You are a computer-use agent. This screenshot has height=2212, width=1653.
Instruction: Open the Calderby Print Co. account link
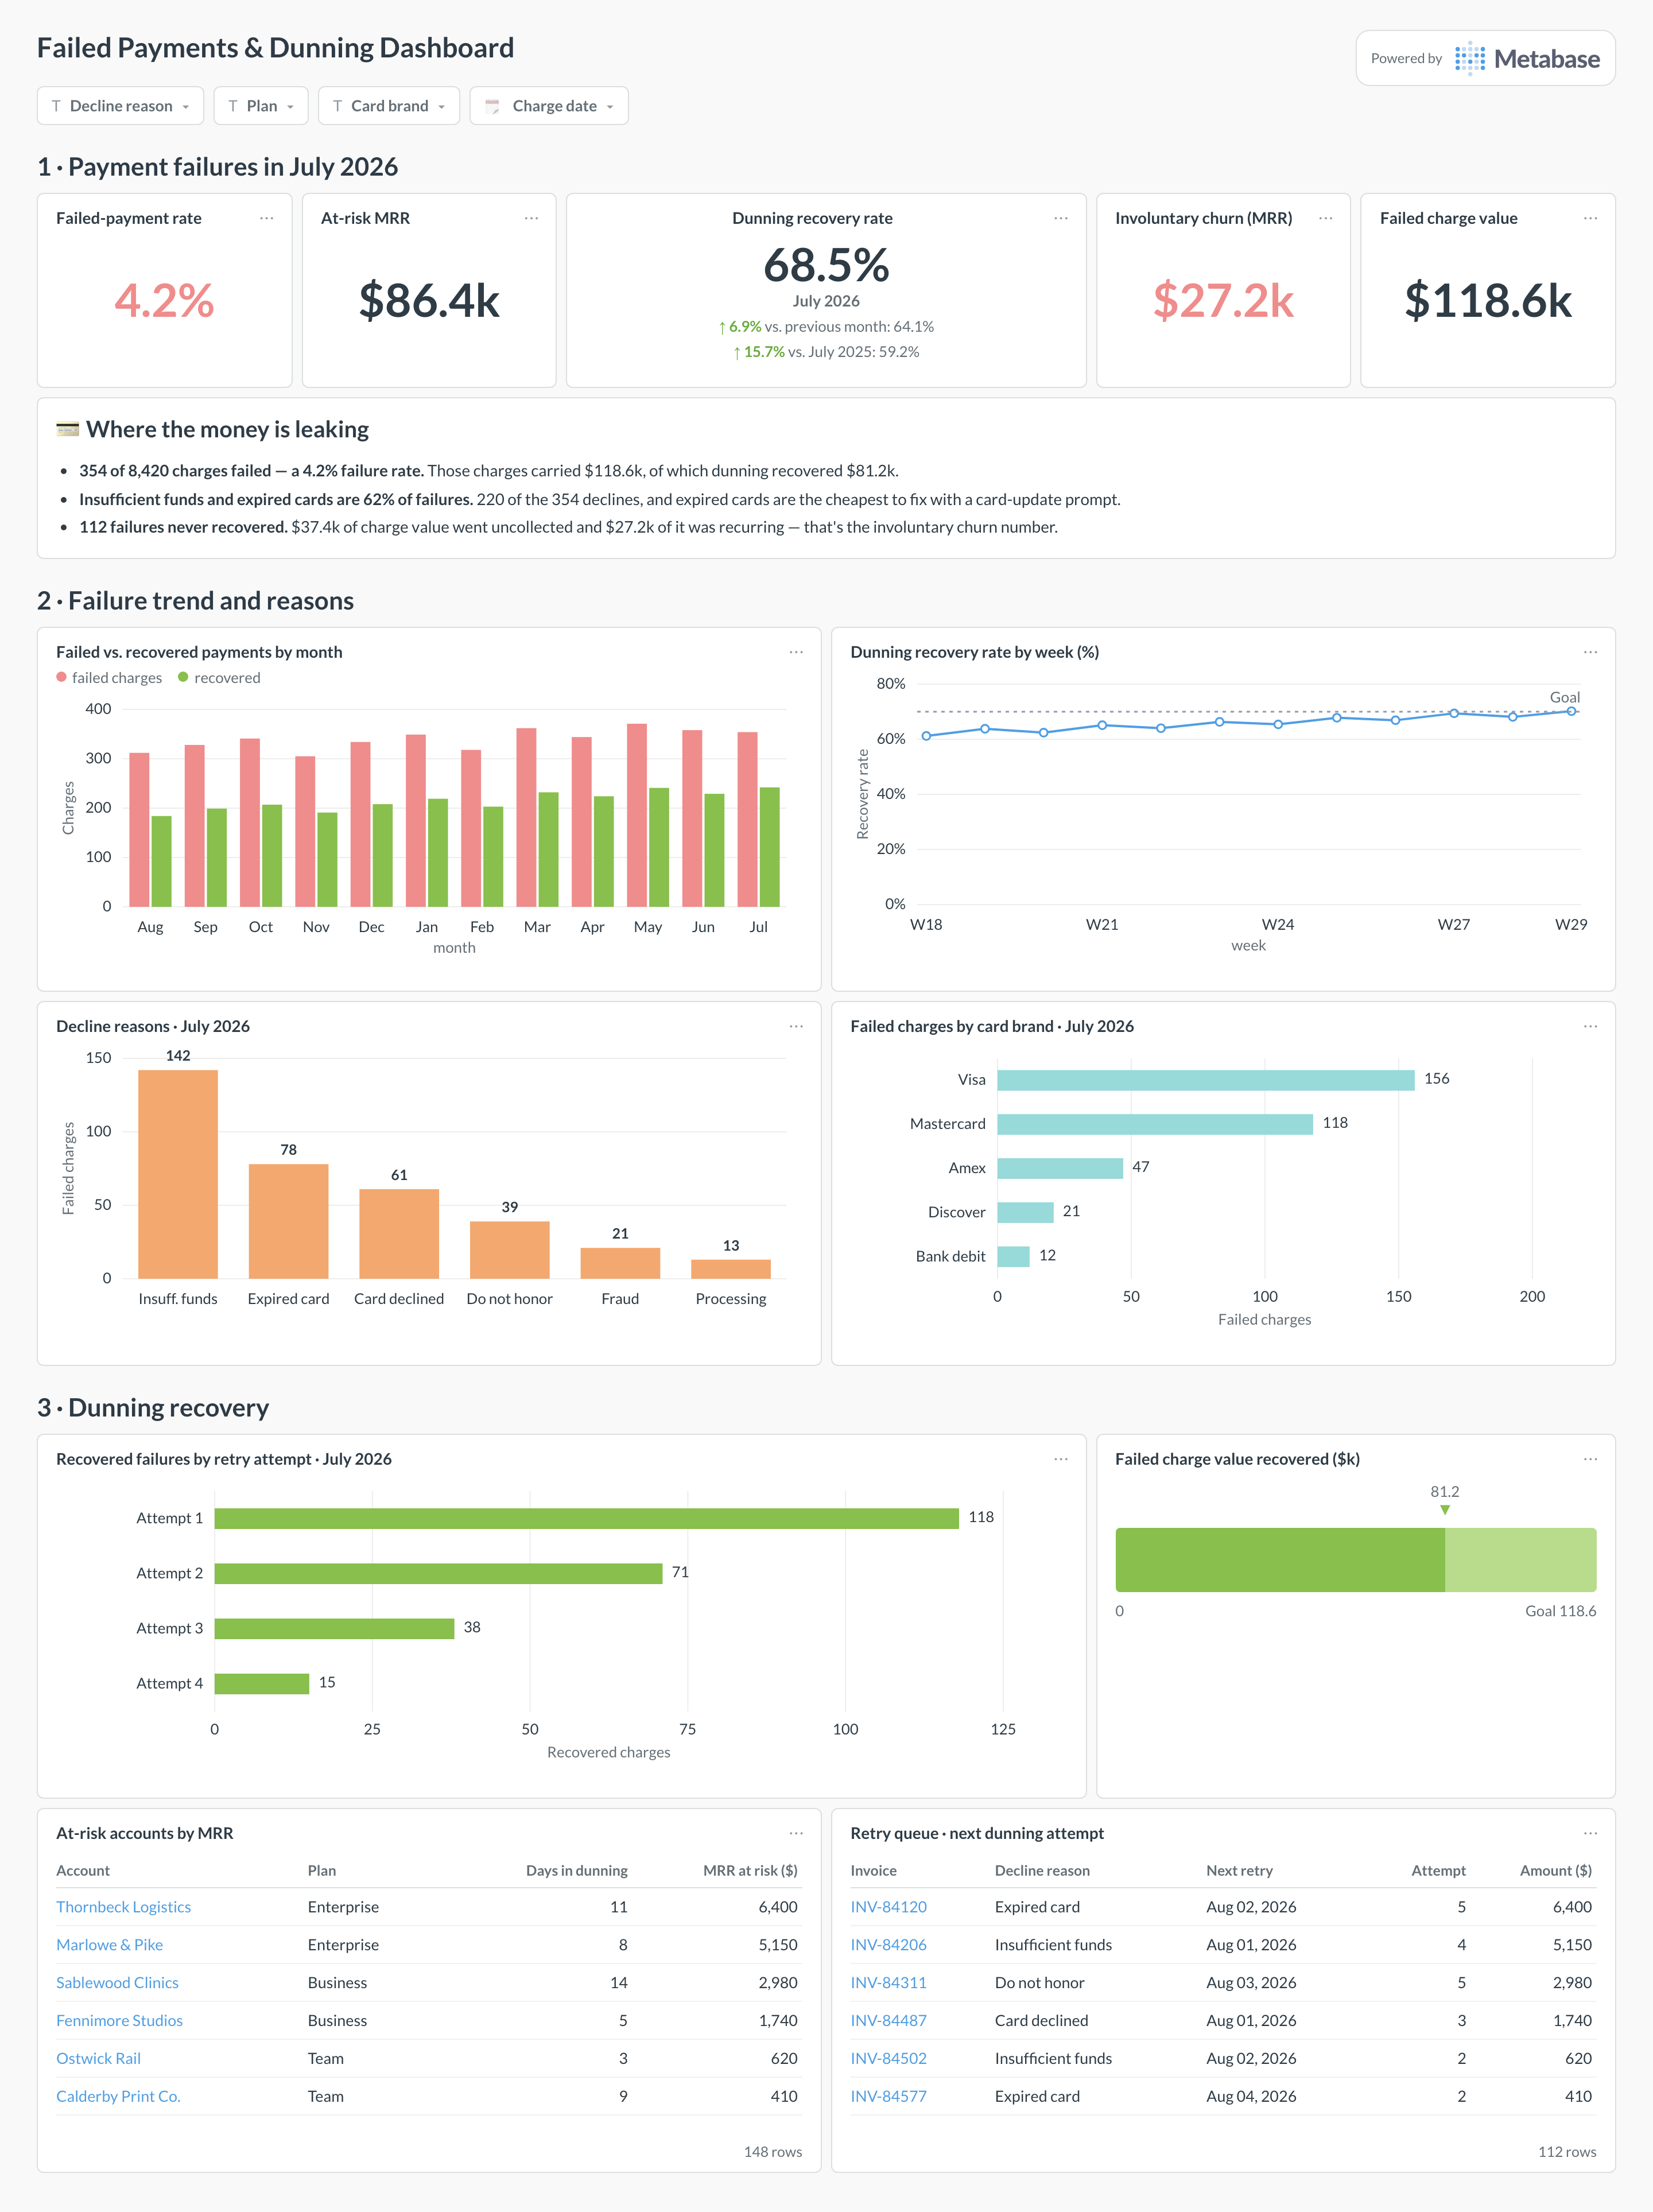point(118,2097)
